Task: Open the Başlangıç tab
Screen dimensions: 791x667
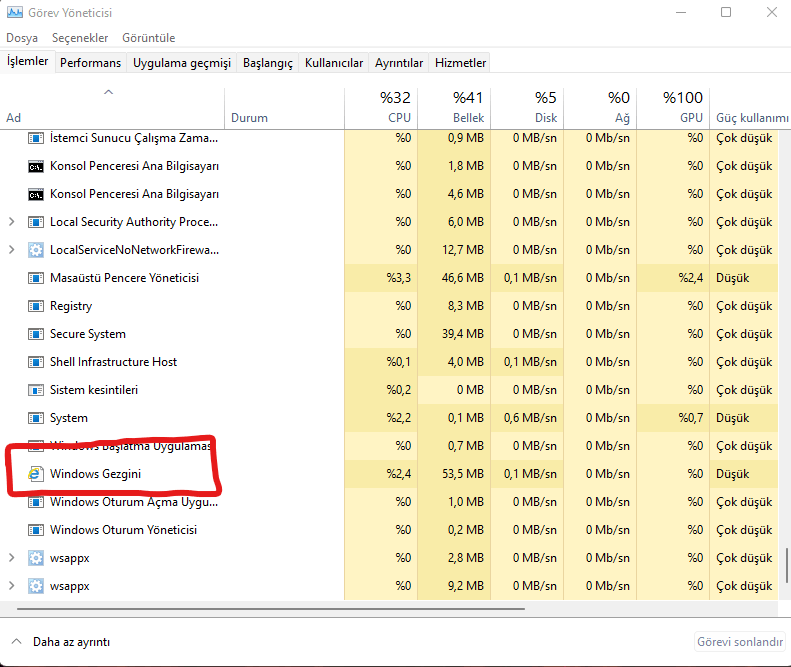Action: (x=267, y=63)
